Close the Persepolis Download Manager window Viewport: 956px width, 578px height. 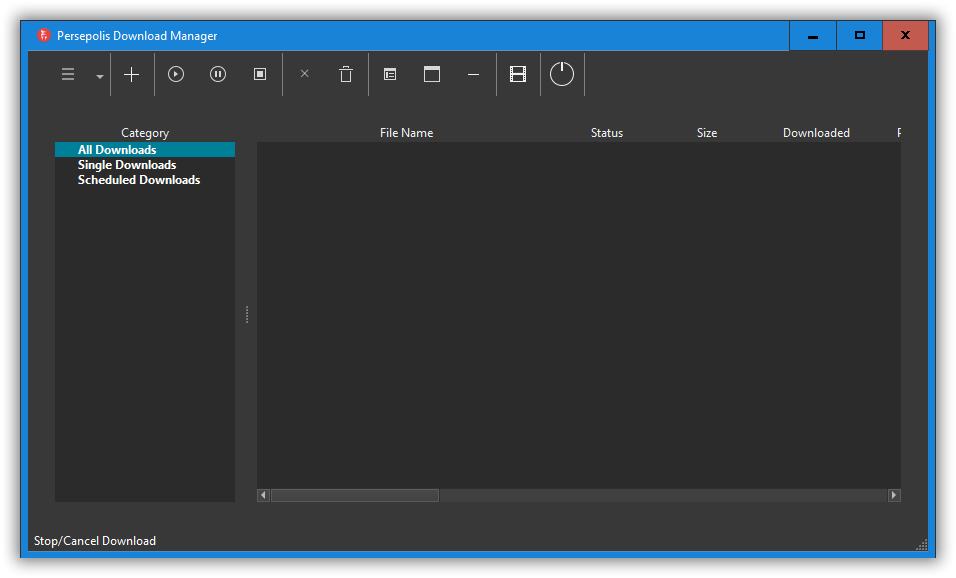point(905,35)
